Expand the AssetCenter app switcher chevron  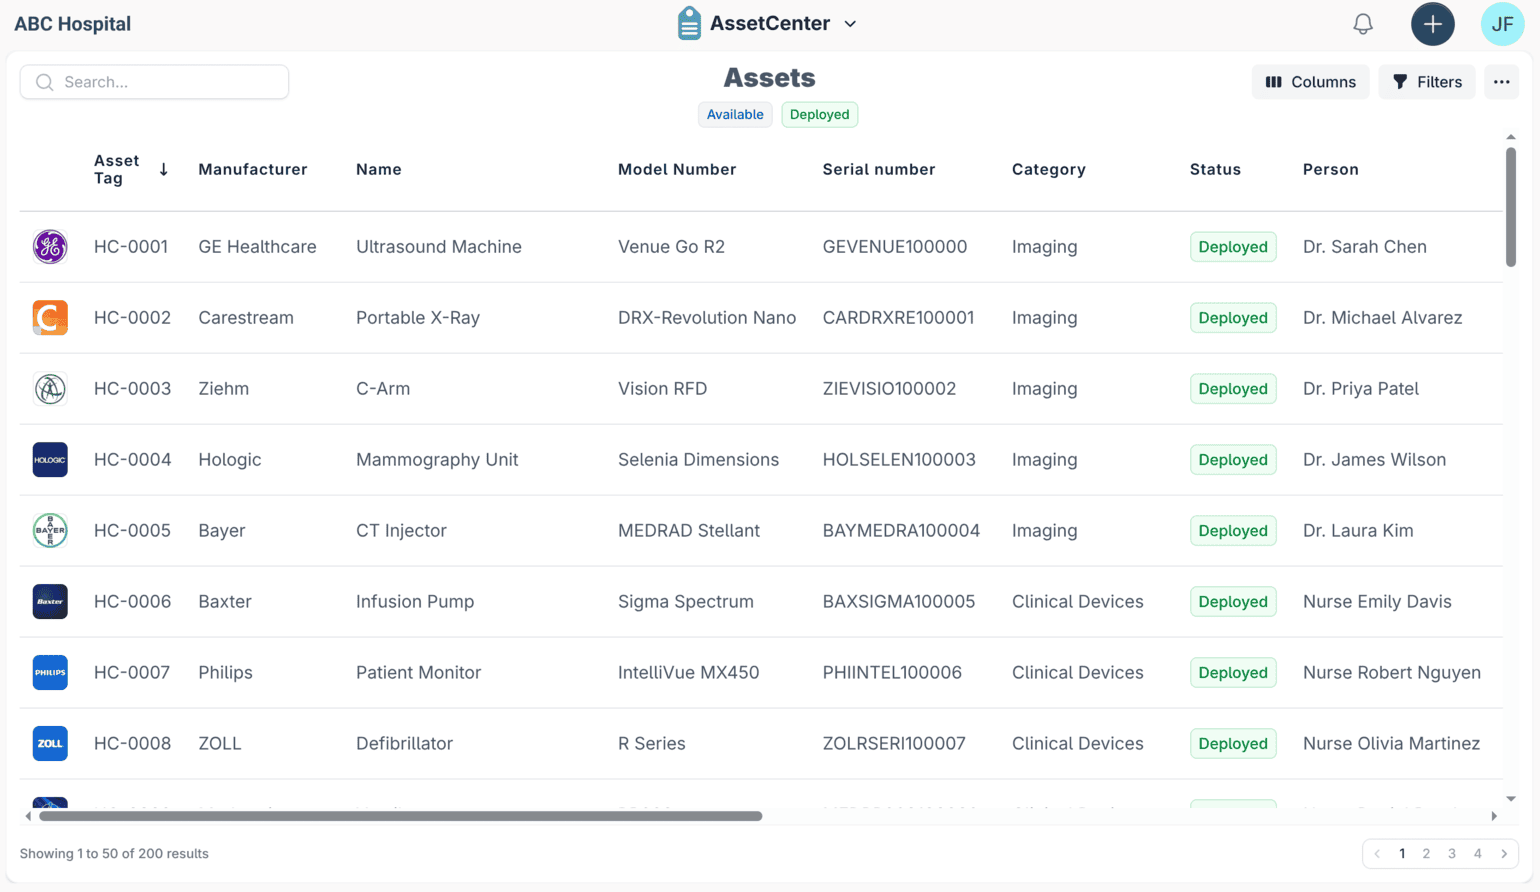click(850, 24)
